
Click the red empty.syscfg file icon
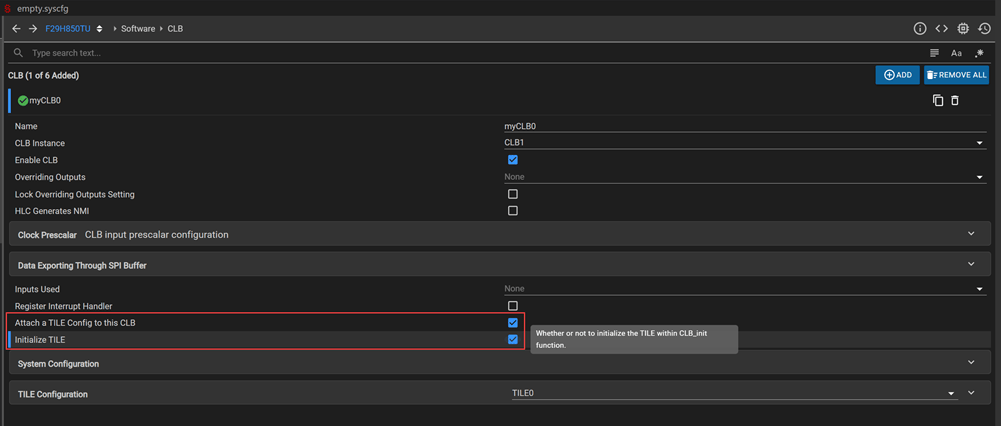click(8, 8)
